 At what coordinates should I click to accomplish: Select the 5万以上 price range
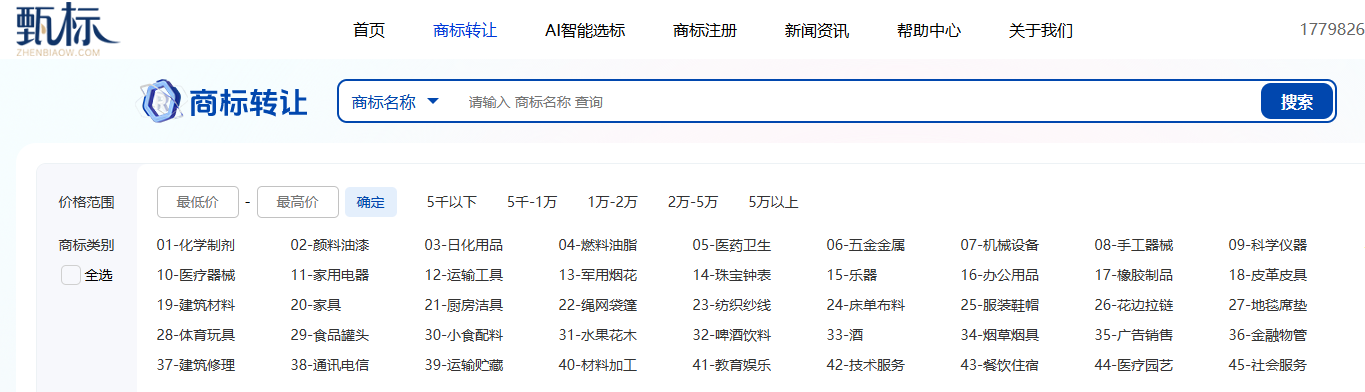coord(773,202)
